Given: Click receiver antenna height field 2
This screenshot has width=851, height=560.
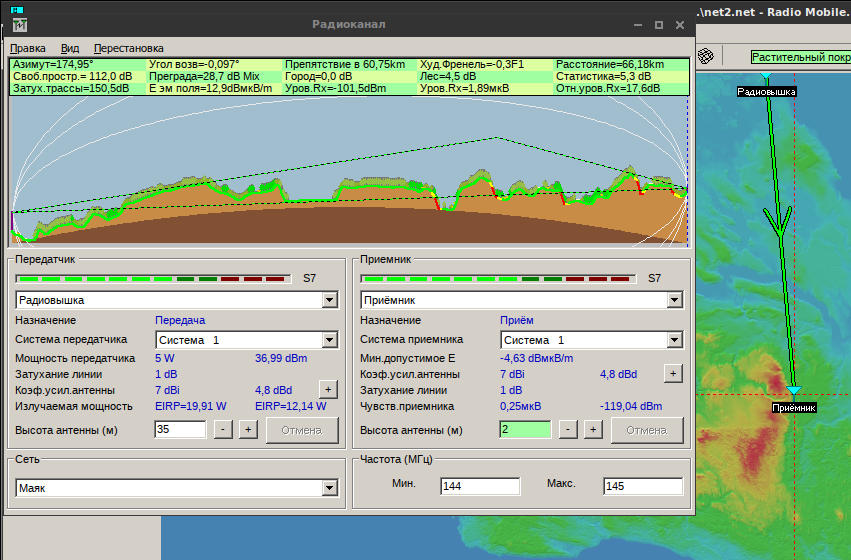Looking at the screenshot, I should coord(525,429).
